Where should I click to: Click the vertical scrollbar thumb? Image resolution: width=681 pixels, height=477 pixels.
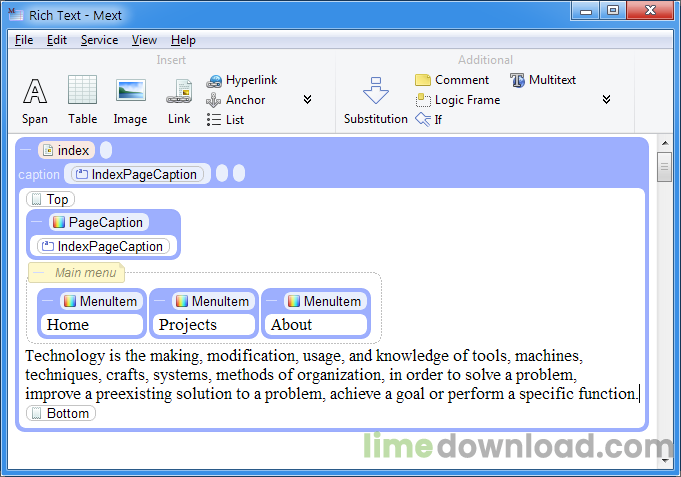tap(664, 167)
